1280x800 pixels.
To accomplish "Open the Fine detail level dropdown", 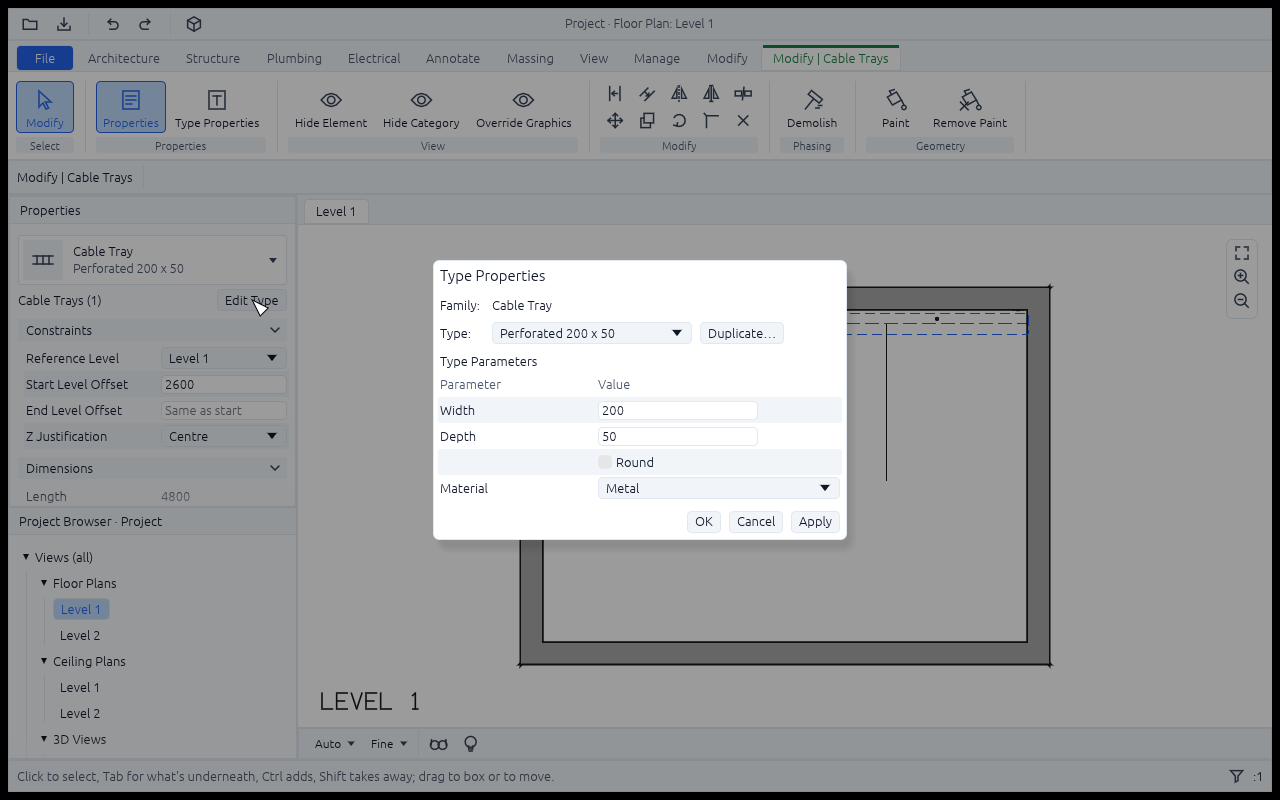I will pyautogui.click(x=389, y=744).
